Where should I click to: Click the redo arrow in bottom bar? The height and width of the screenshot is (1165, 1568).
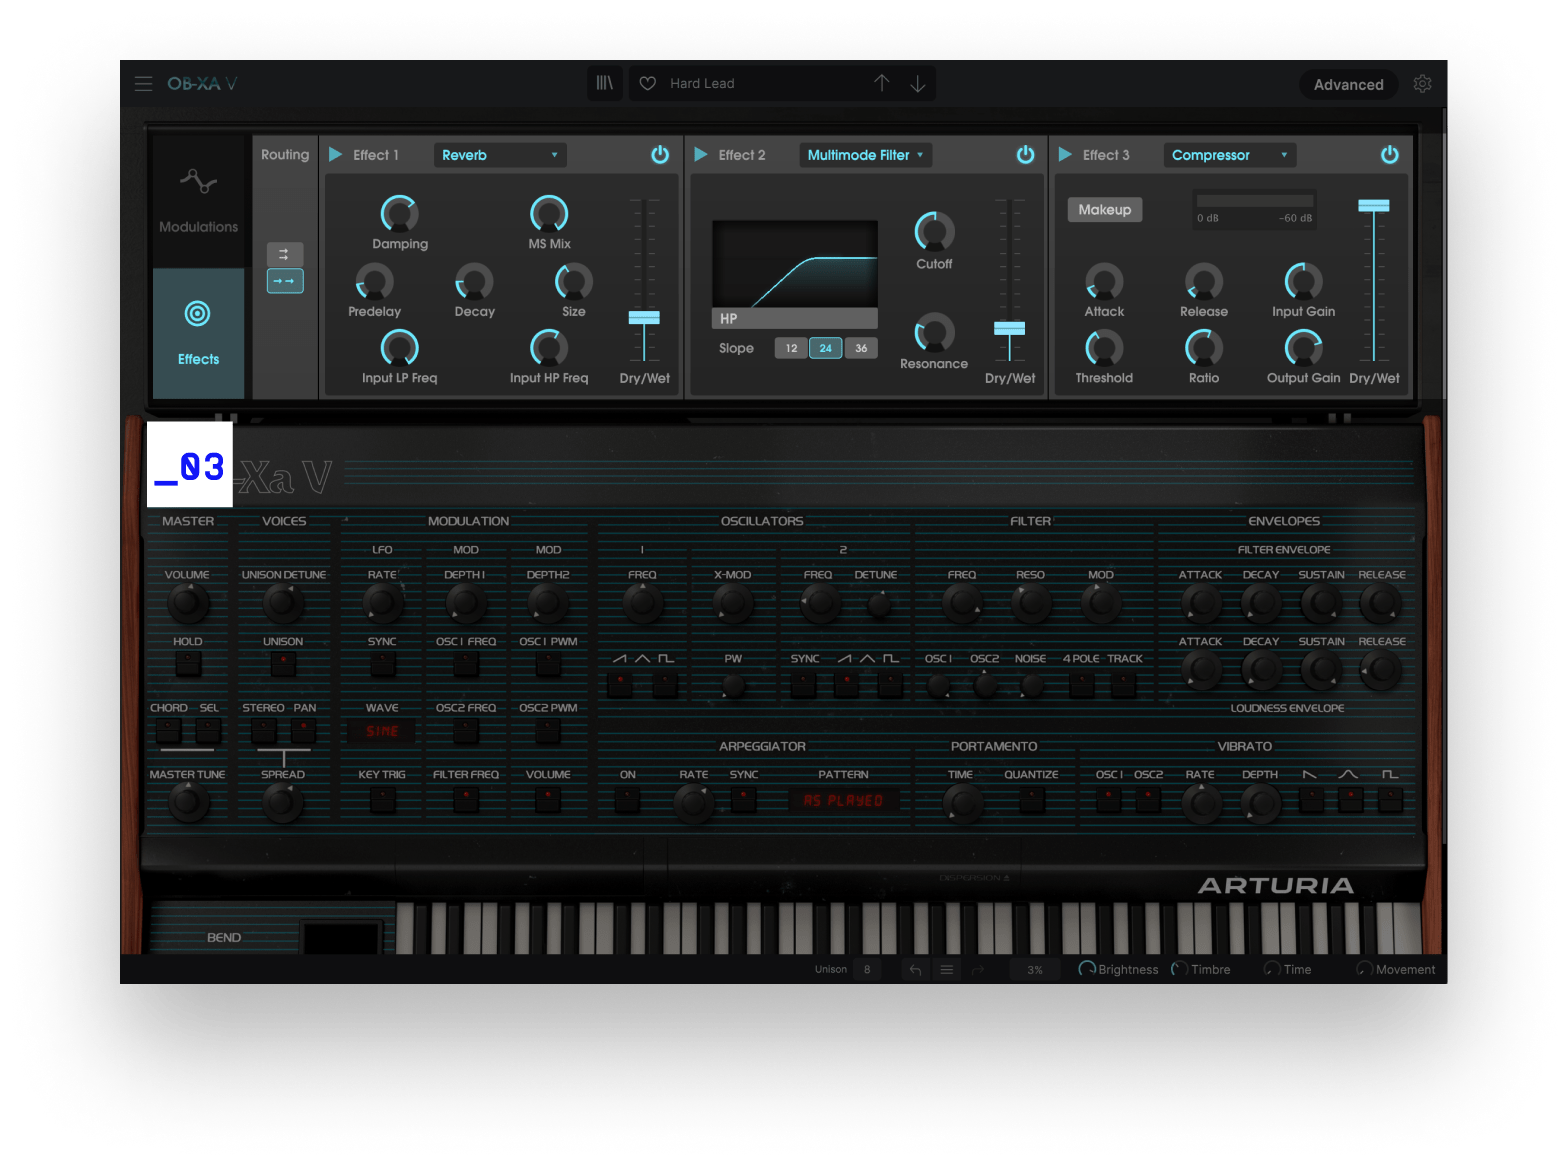(978, 970)
